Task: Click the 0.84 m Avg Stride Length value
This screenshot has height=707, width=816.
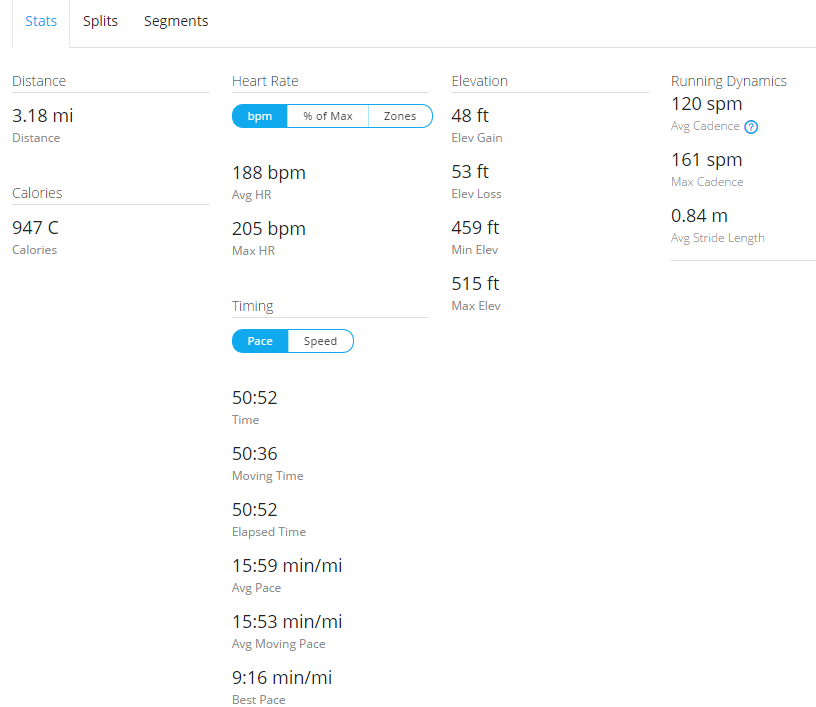Action: [700, 216]
